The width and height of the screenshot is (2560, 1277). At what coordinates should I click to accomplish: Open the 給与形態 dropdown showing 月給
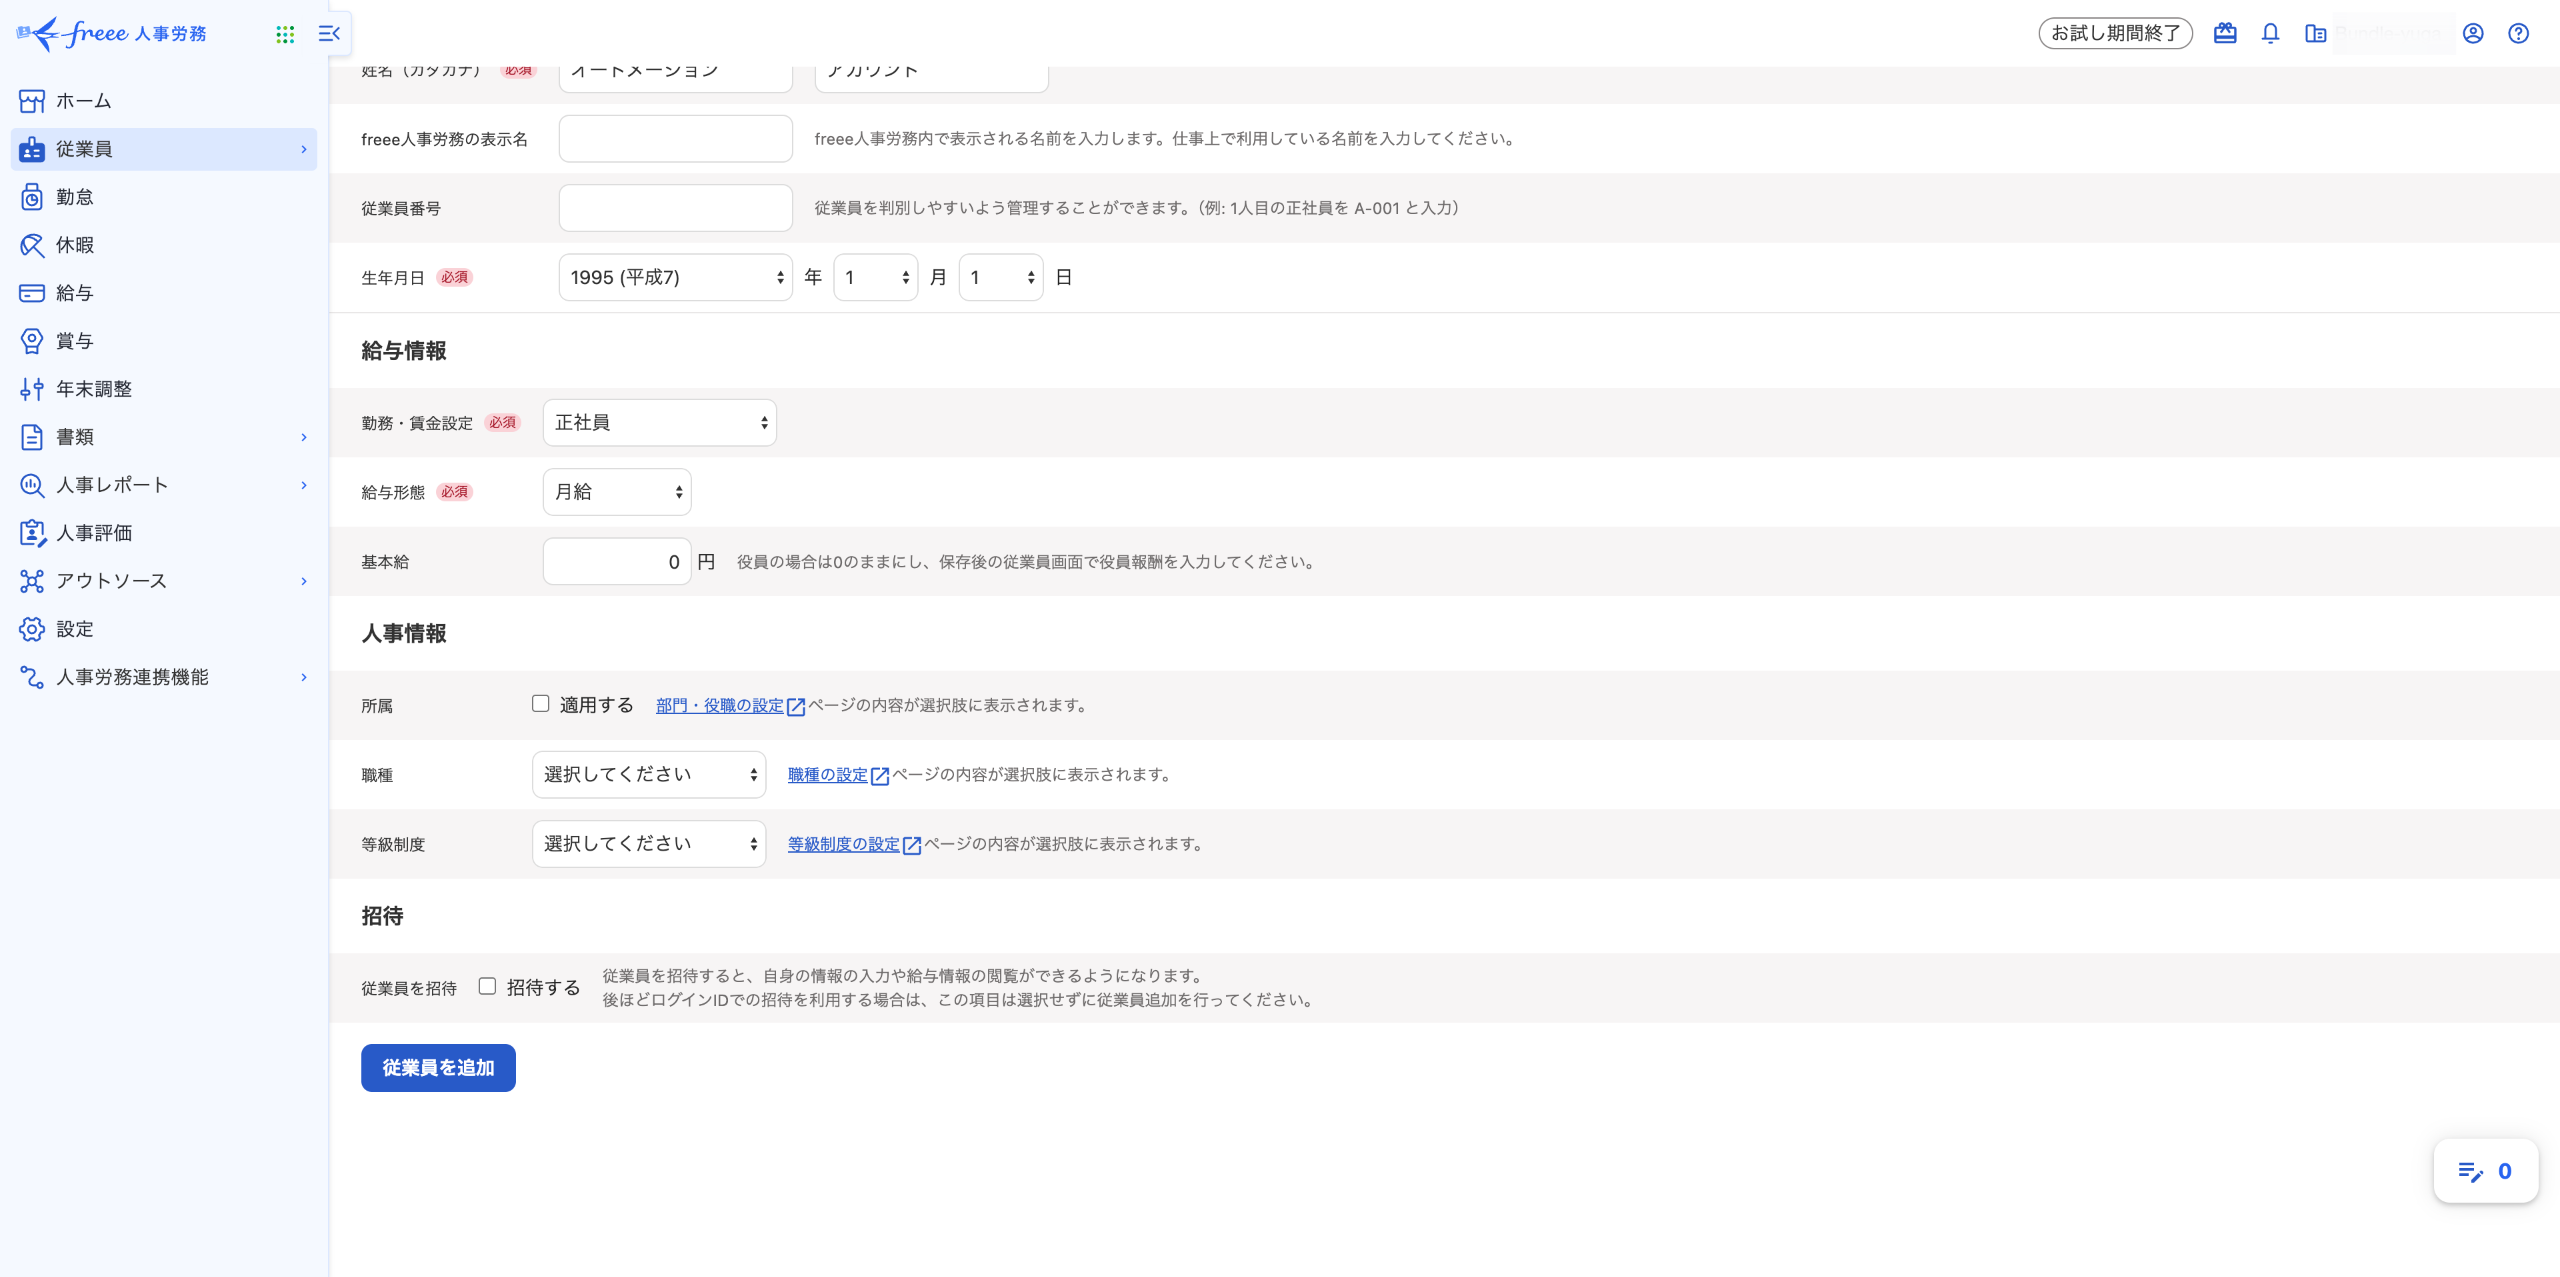[x=616, y=492]
